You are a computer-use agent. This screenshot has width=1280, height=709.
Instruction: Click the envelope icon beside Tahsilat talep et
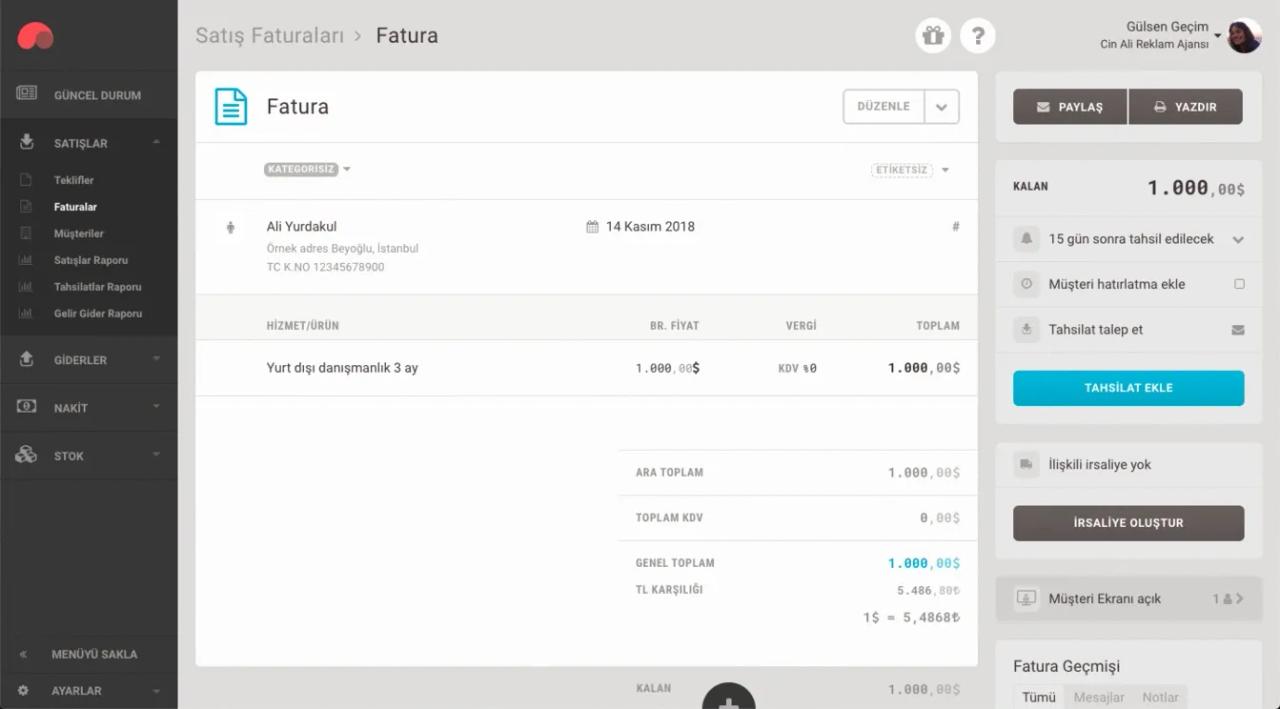[1238, 330]
